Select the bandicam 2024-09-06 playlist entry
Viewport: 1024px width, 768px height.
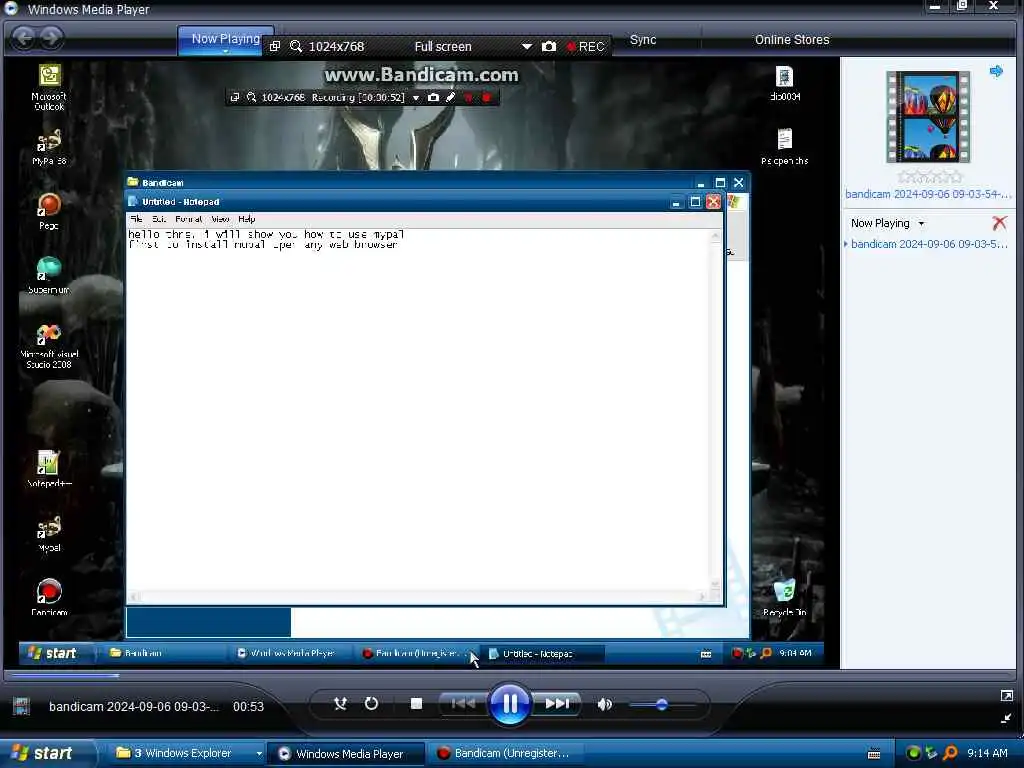(928, 244)
